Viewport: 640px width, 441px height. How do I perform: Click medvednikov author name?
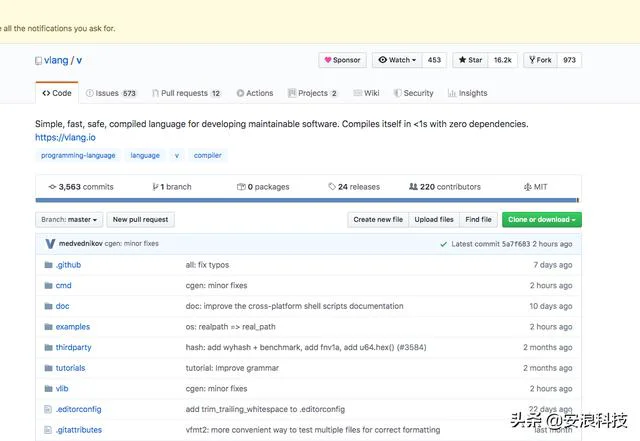click(81, 243)
